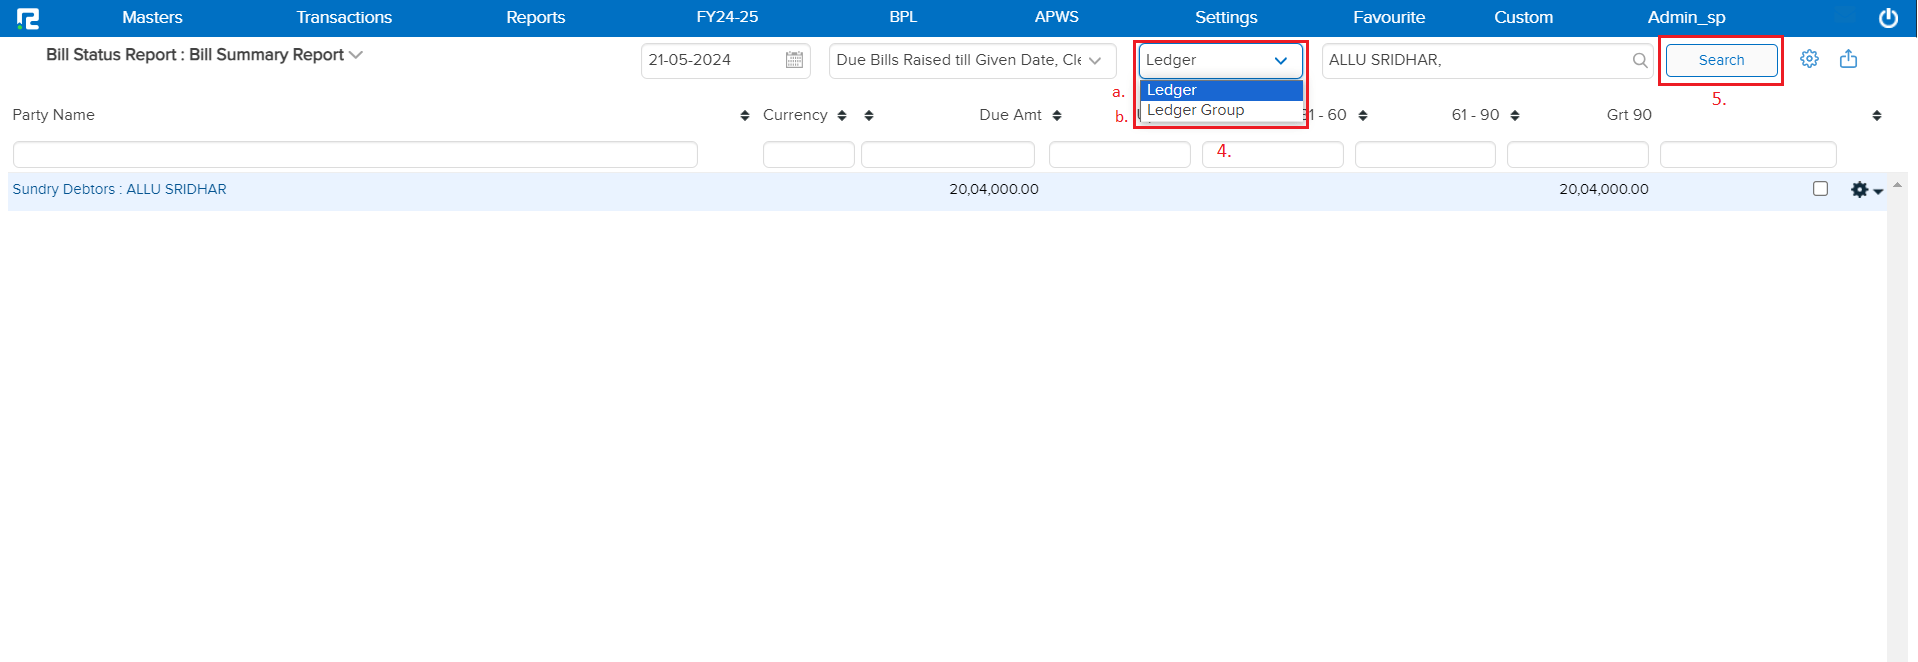The width and height of the screenshot is (1918, 662).
Task: Click the power logout icon
Action: pos(1888,18)
